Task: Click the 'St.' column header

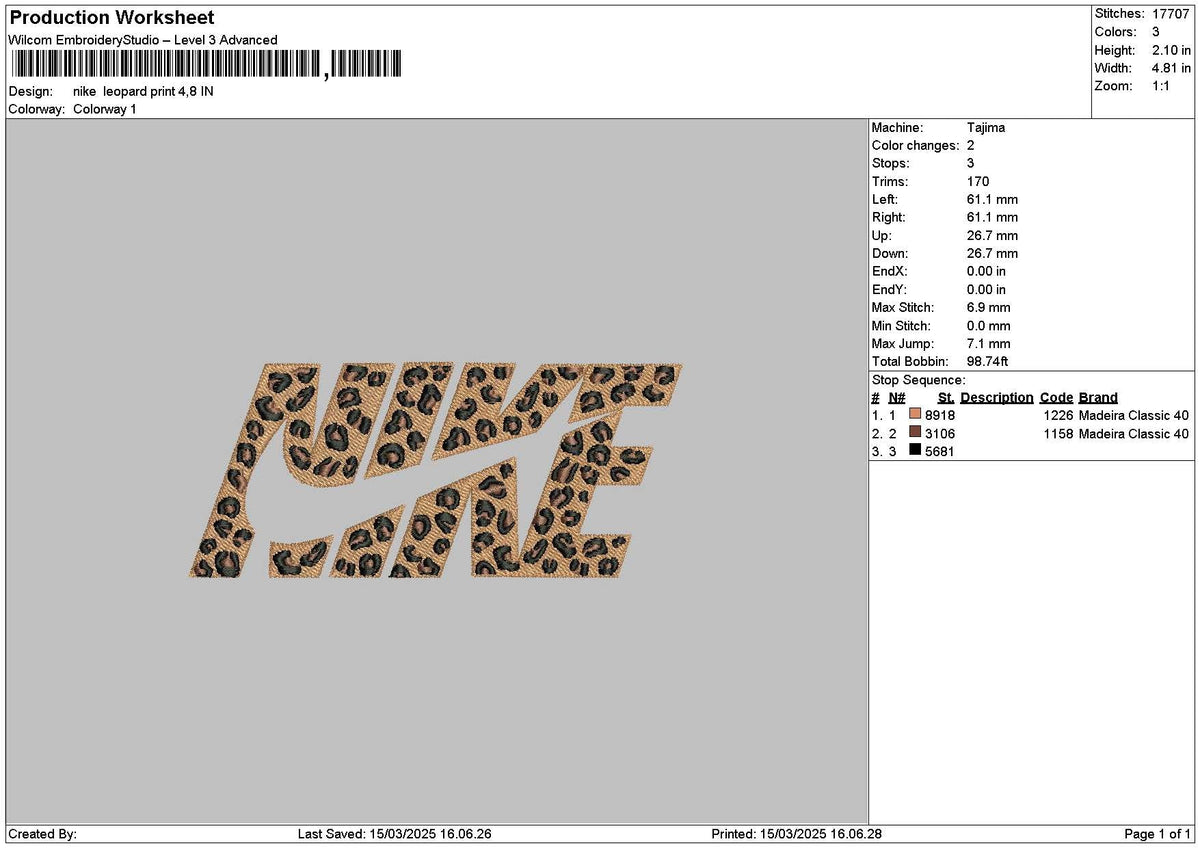Action: click(946, 397)
